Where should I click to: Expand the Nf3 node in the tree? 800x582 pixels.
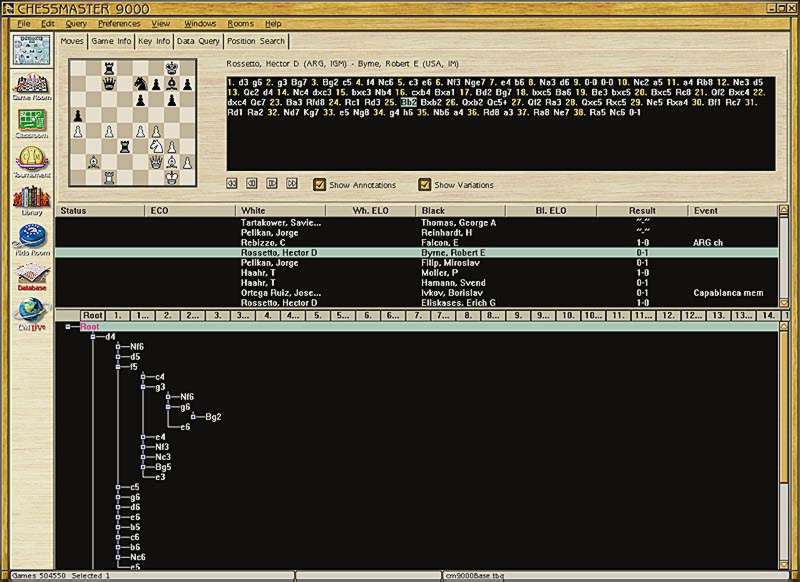(x=143, y=447)
